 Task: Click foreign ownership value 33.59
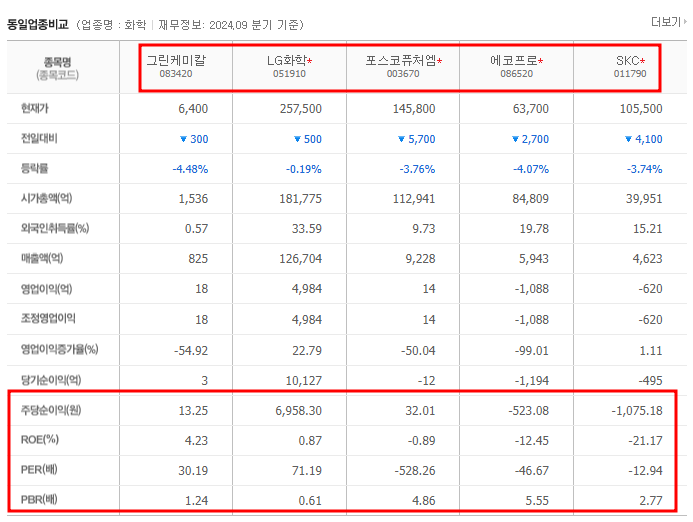click(x=307, y=229)
